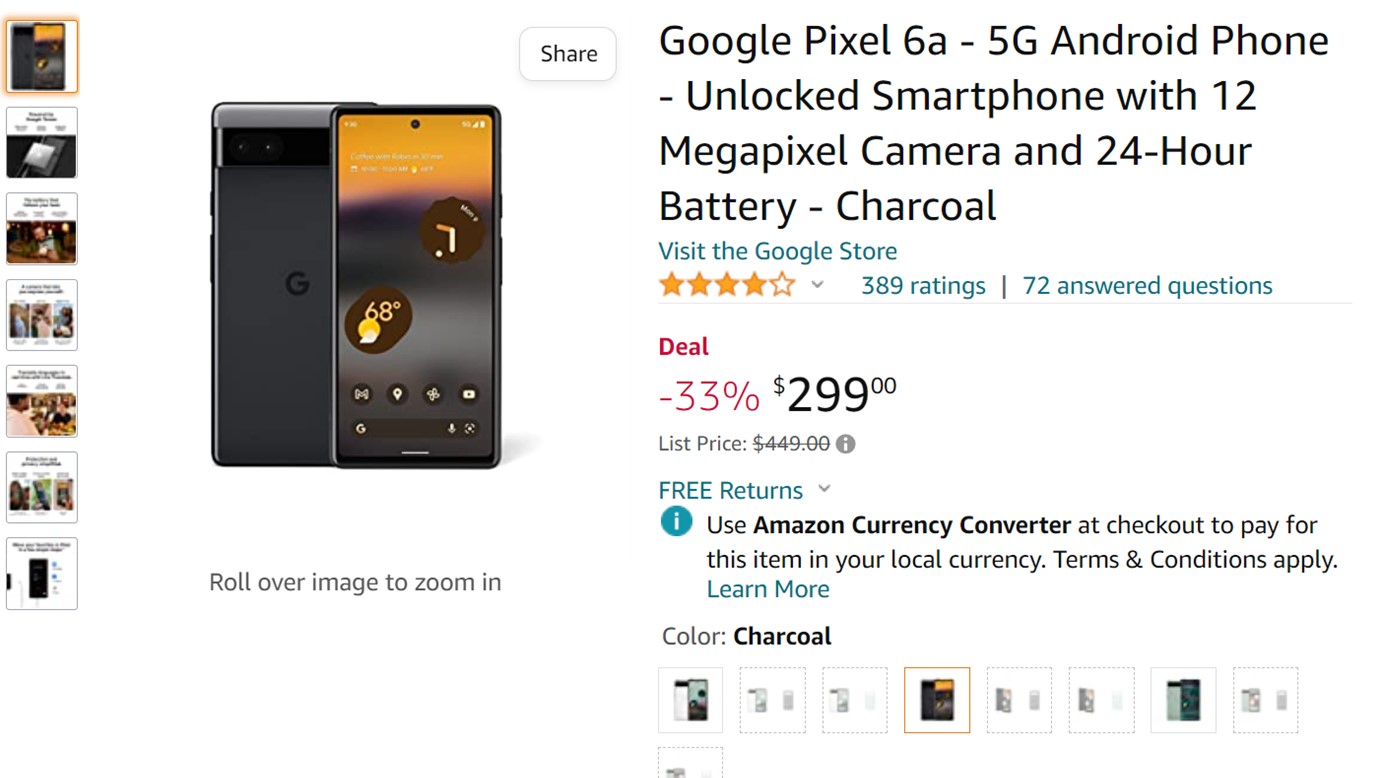This screenshot has height=778, width=1383.
Task: Open the second thumbnail showing the chip
Action: (42, 143)
